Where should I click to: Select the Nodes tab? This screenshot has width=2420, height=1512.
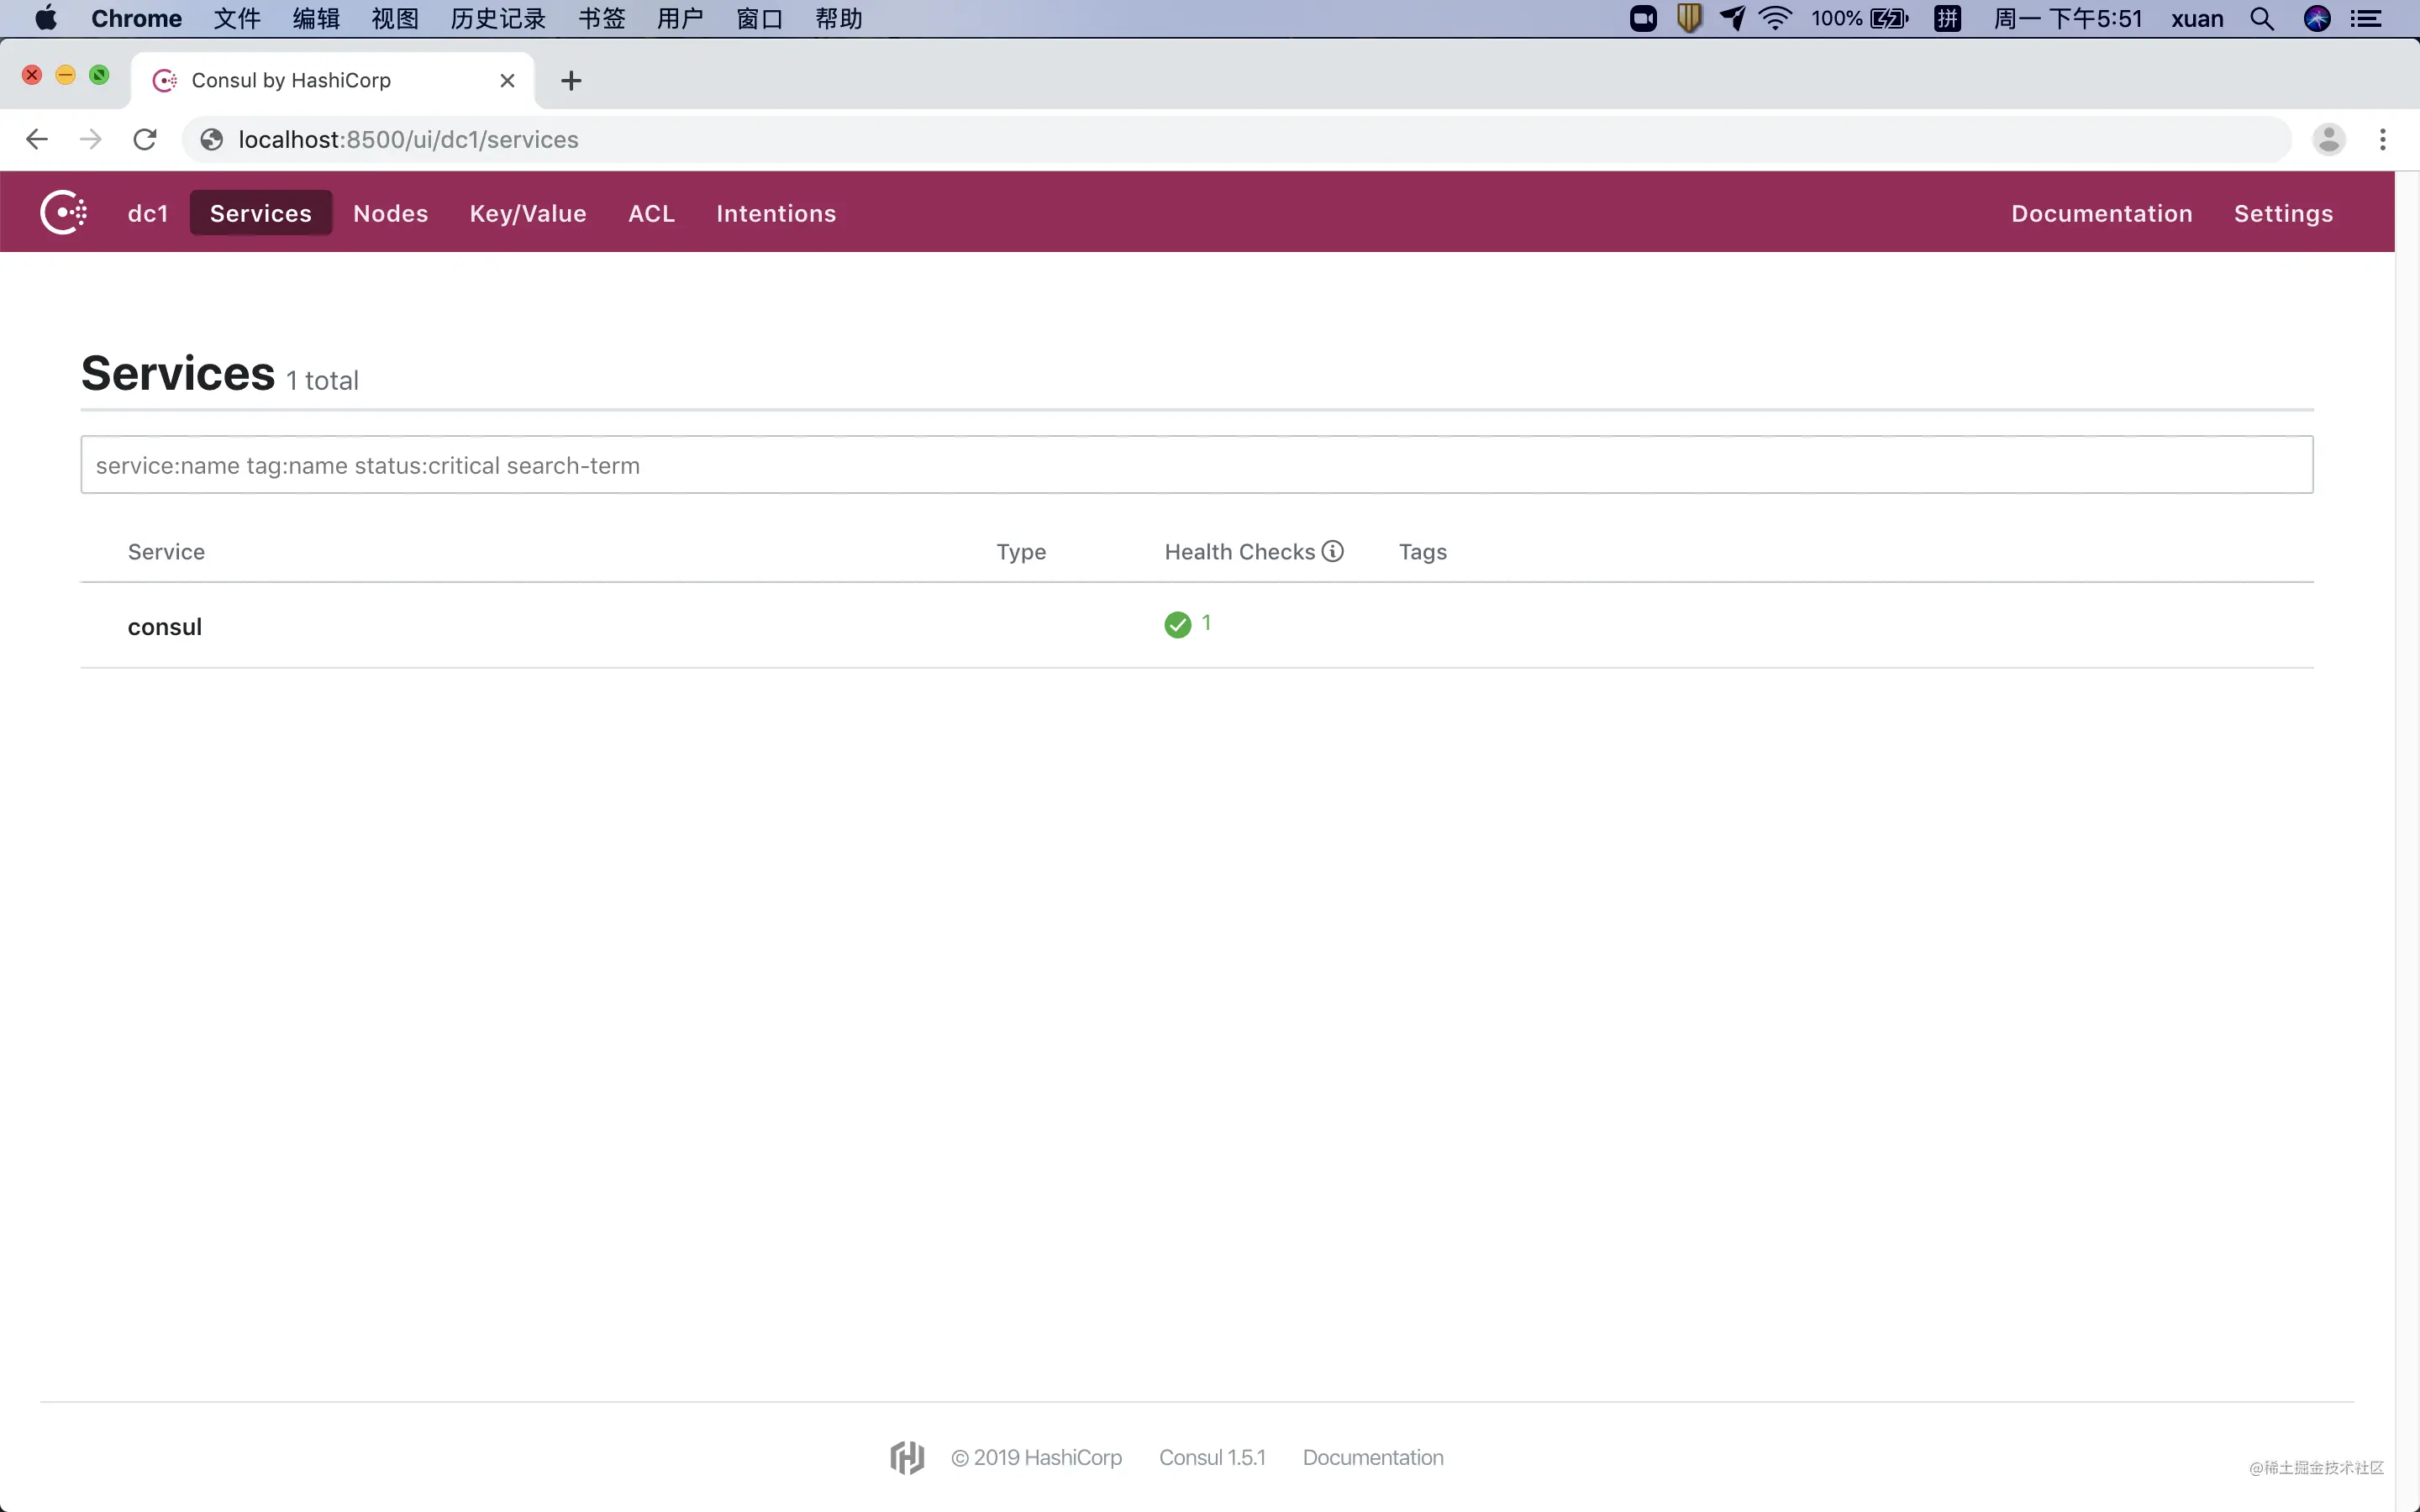[x=390, y=213]
